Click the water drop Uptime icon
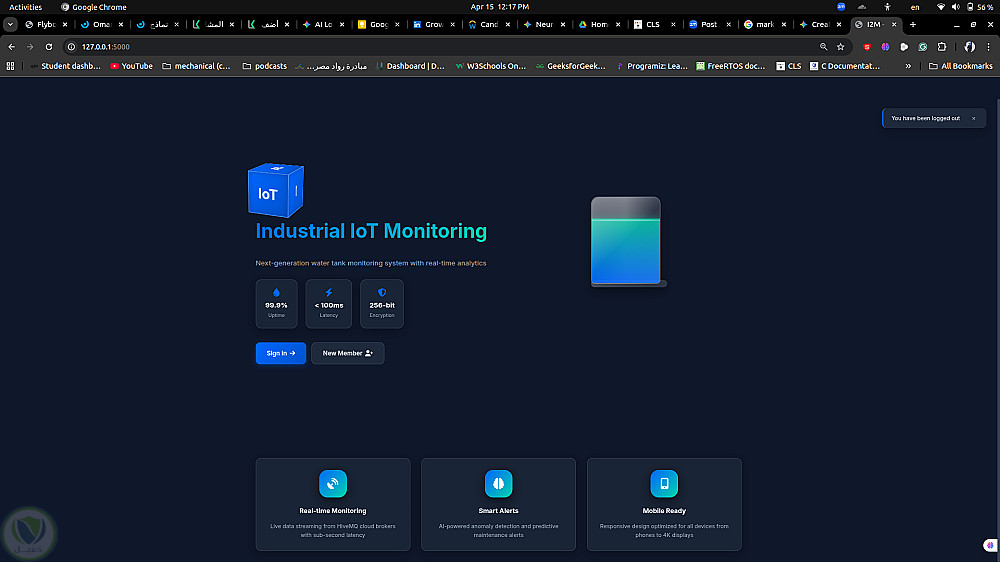Screen dimensions: 1000x562 276,292
